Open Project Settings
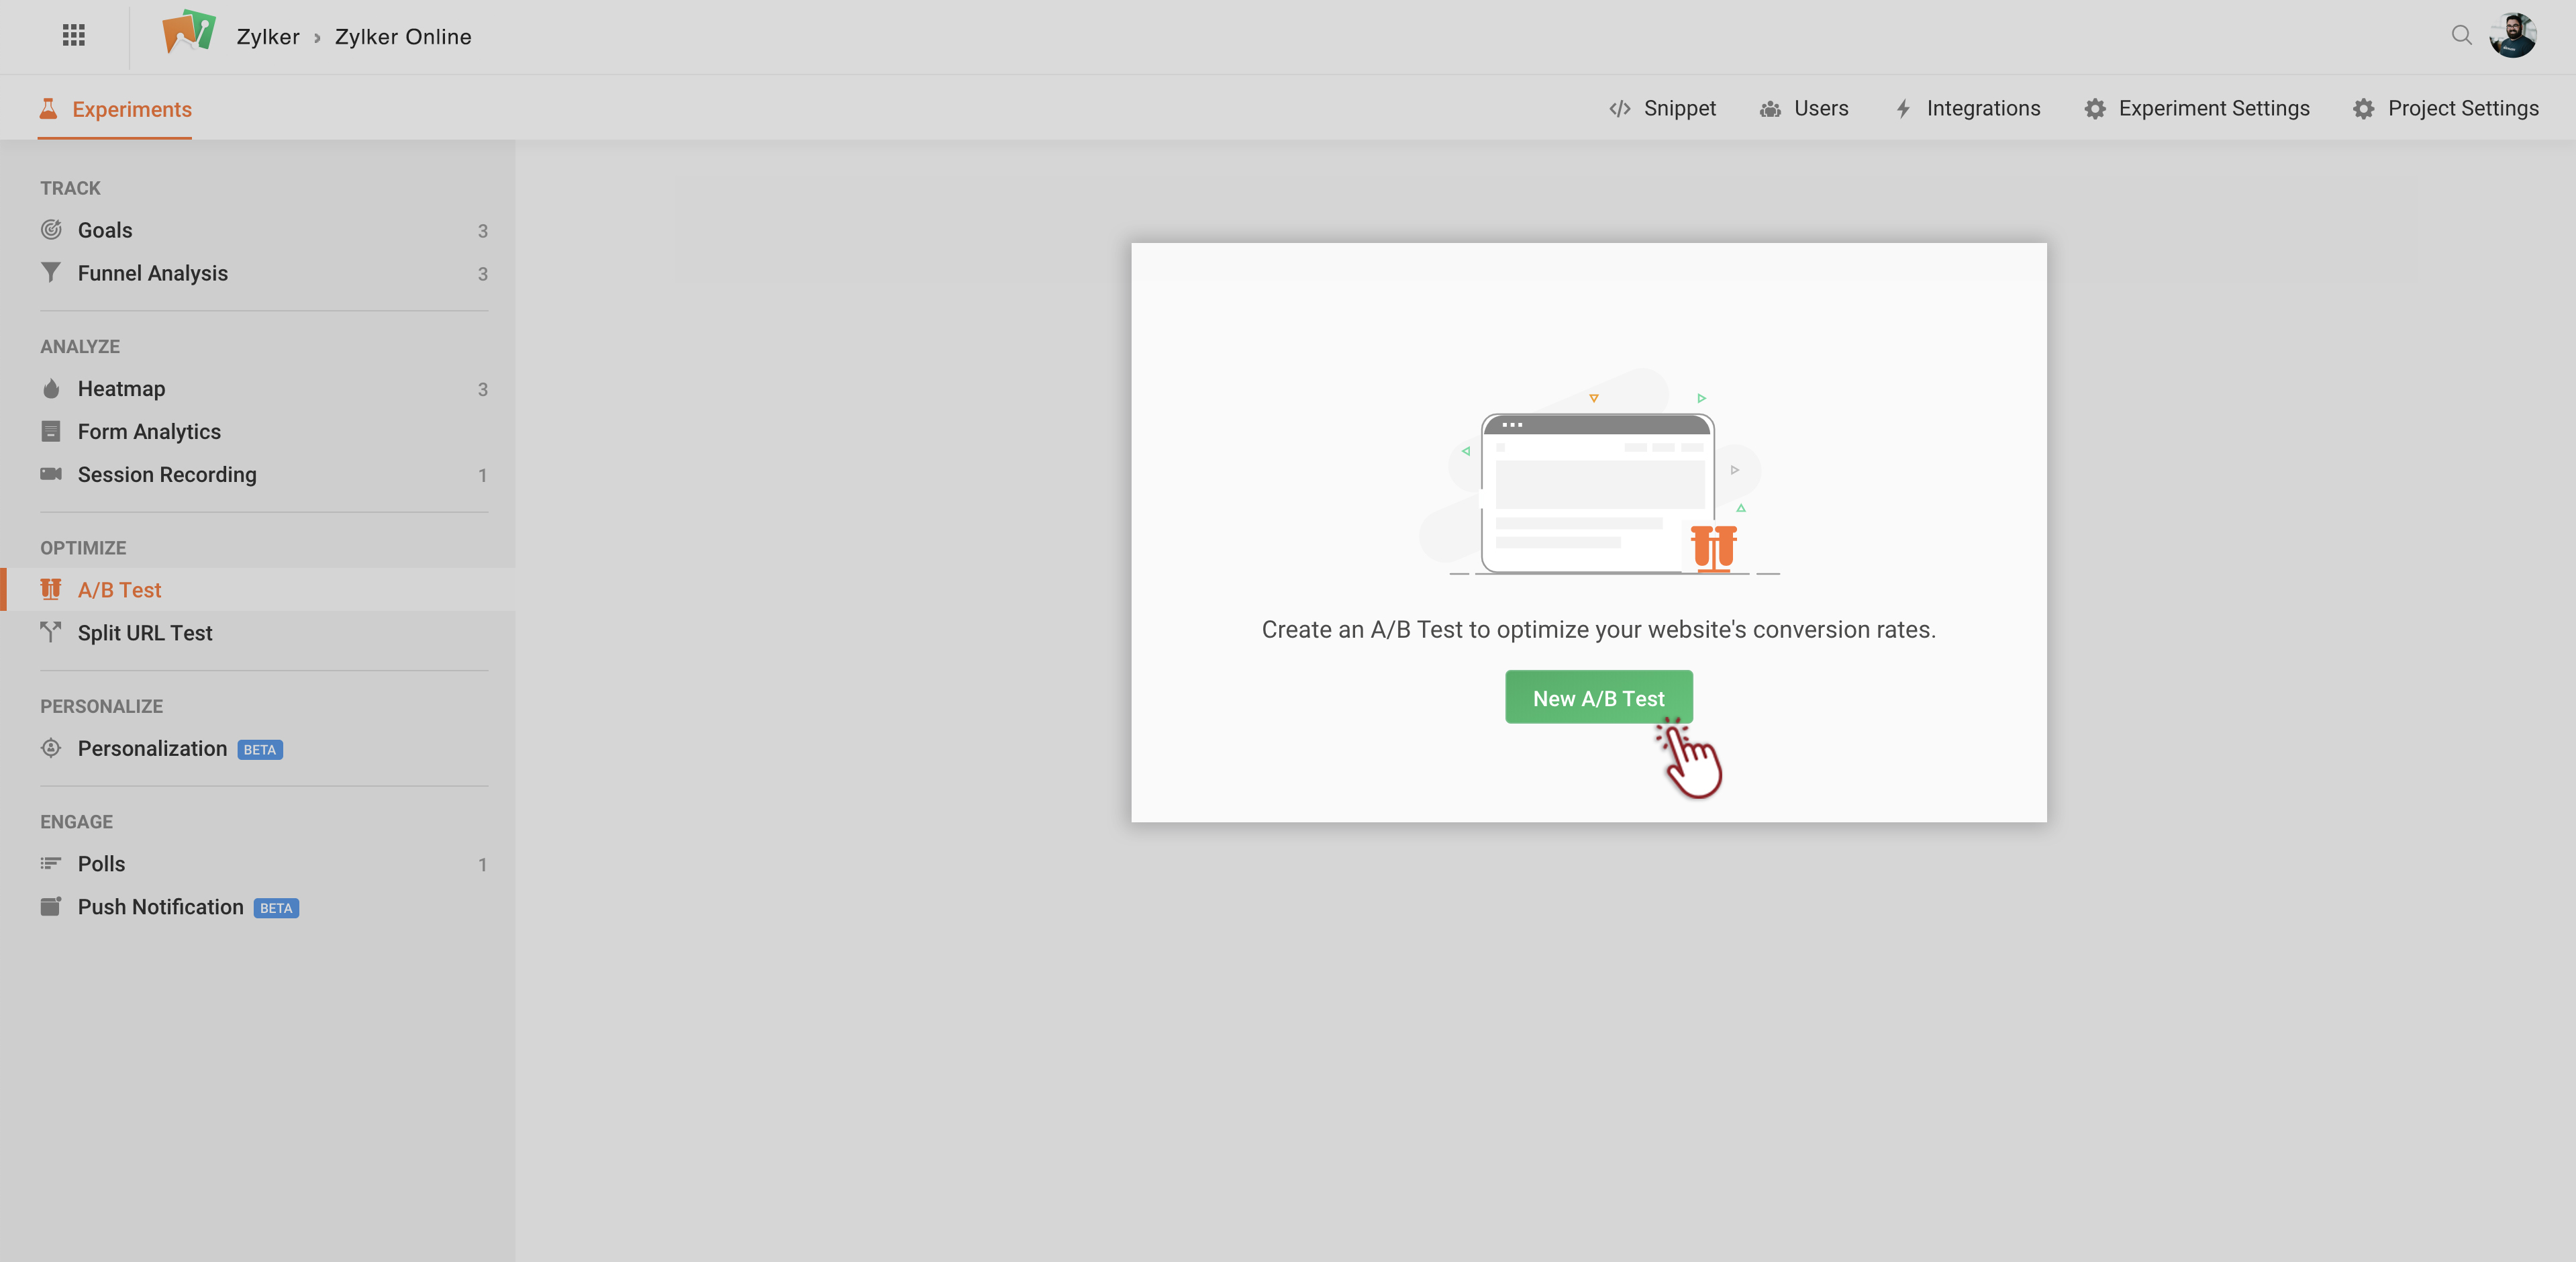 point(2446,109)
